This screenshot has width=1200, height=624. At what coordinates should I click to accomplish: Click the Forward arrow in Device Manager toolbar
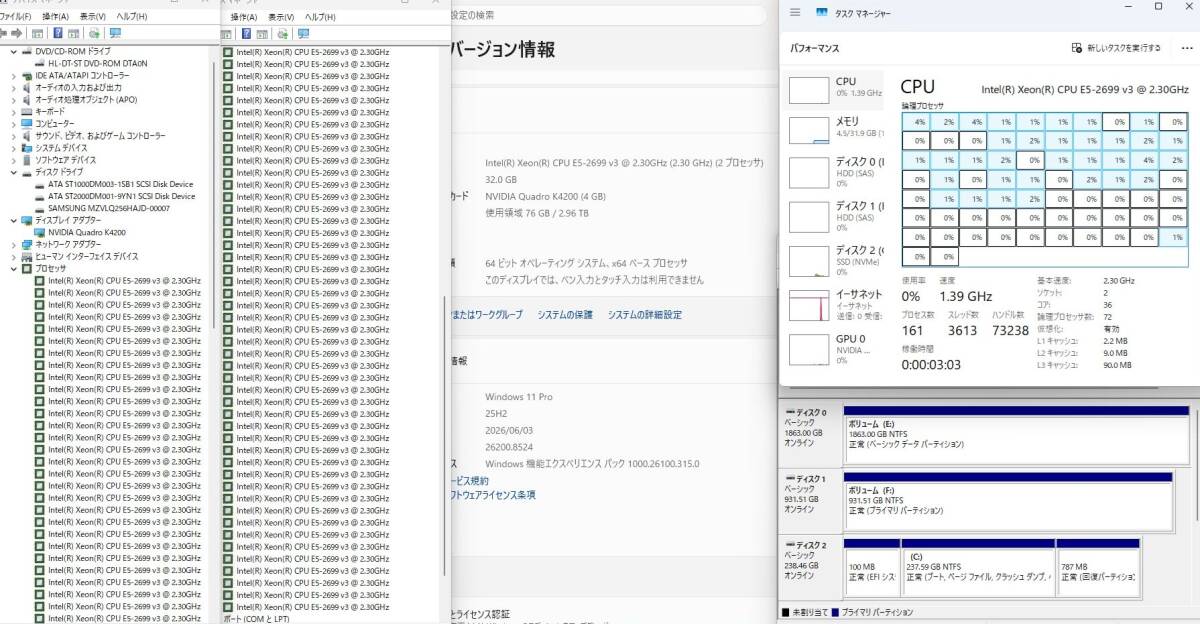17,33
